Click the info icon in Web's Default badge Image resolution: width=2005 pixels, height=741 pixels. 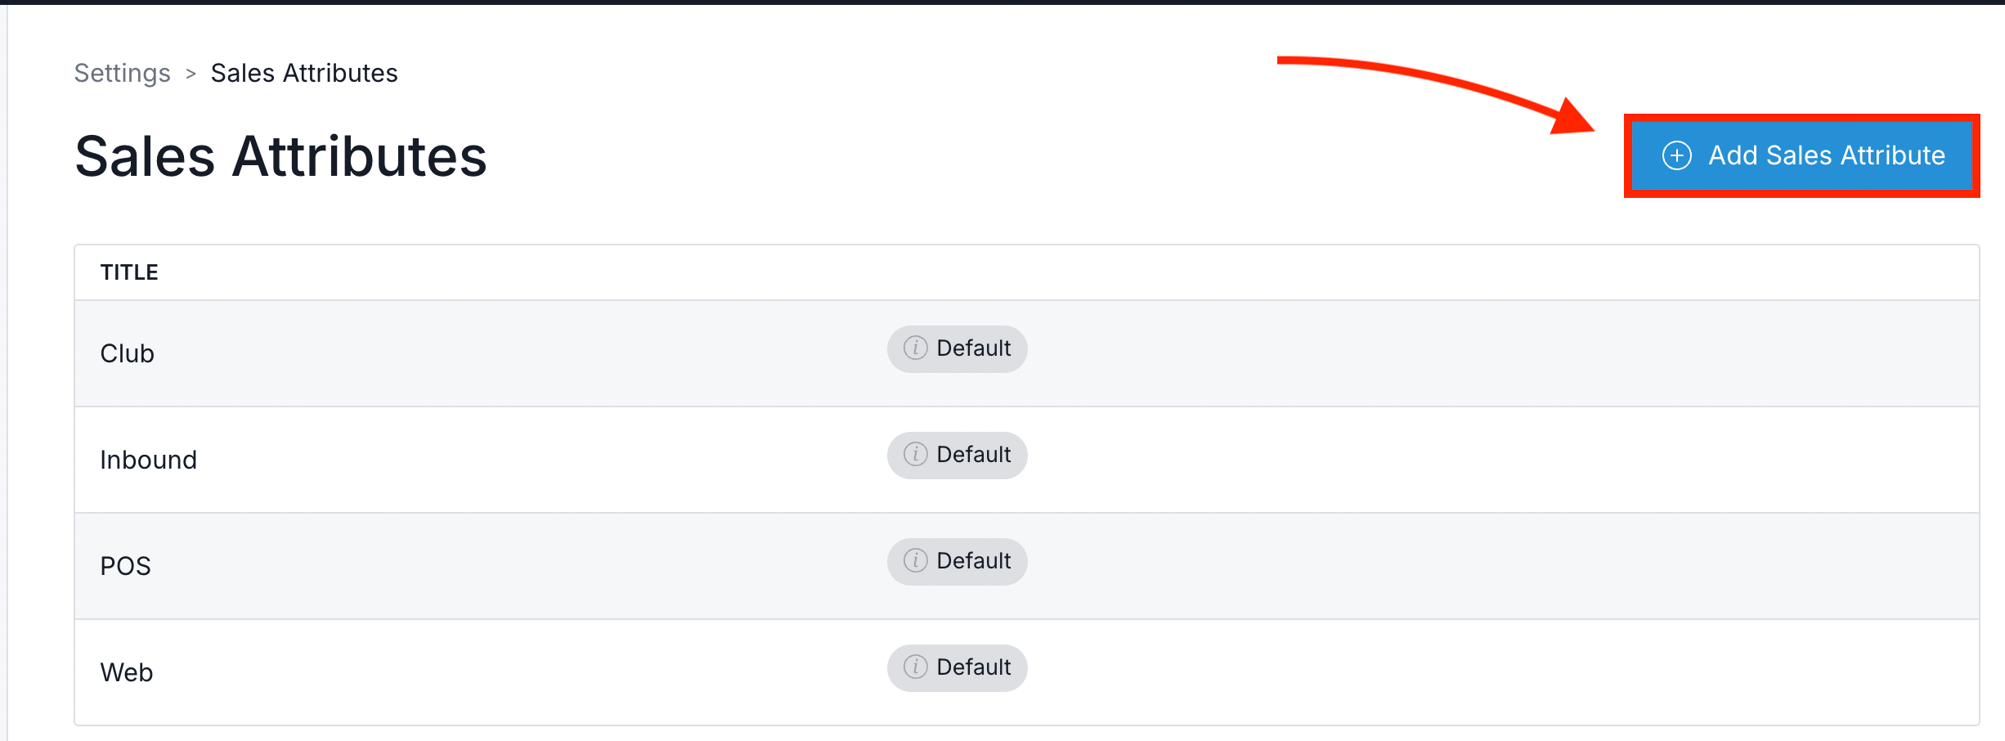pyautogui.click(x=915, y=667)
